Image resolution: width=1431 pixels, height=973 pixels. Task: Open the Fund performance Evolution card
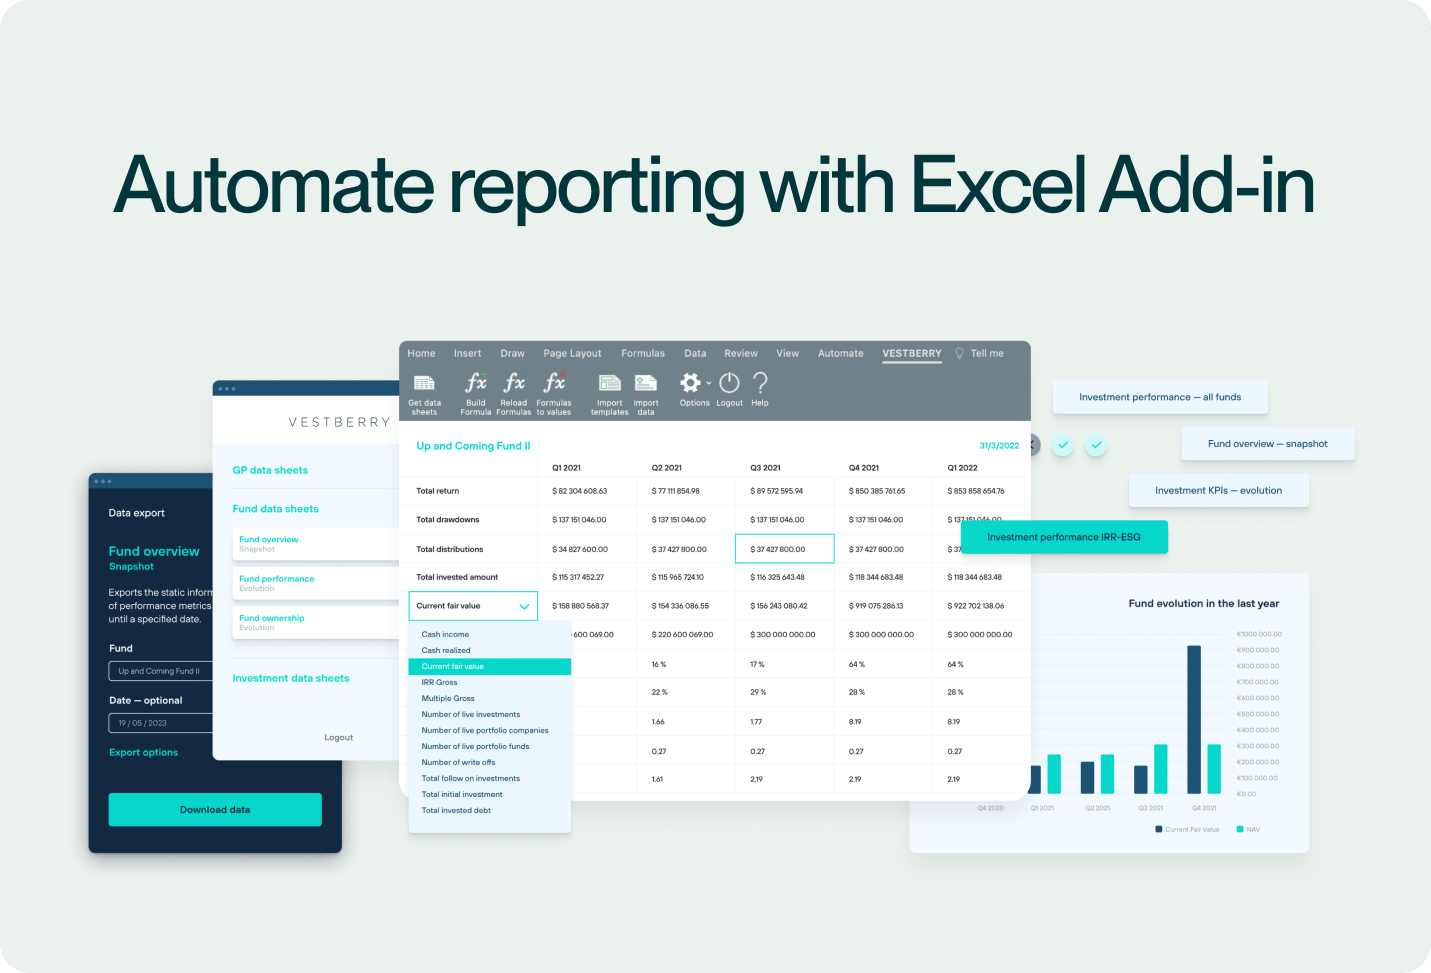[x=316, y=583]
